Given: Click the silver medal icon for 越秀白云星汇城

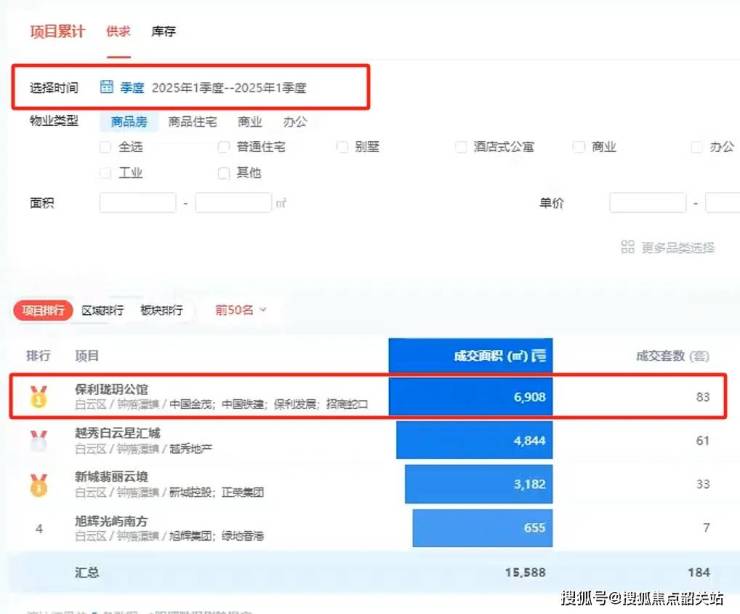Looking at the screenshot, I should coord(39,440).
